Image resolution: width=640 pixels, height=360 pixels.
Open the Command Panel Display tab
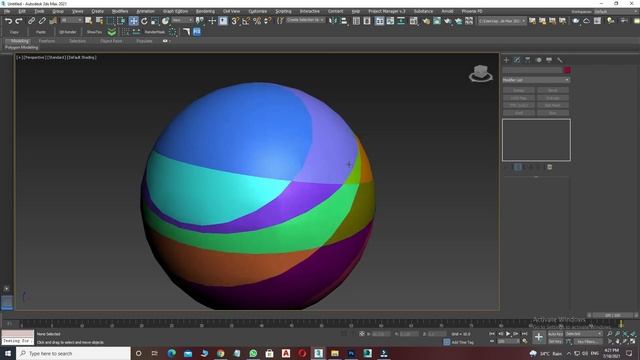pos(549,60)
